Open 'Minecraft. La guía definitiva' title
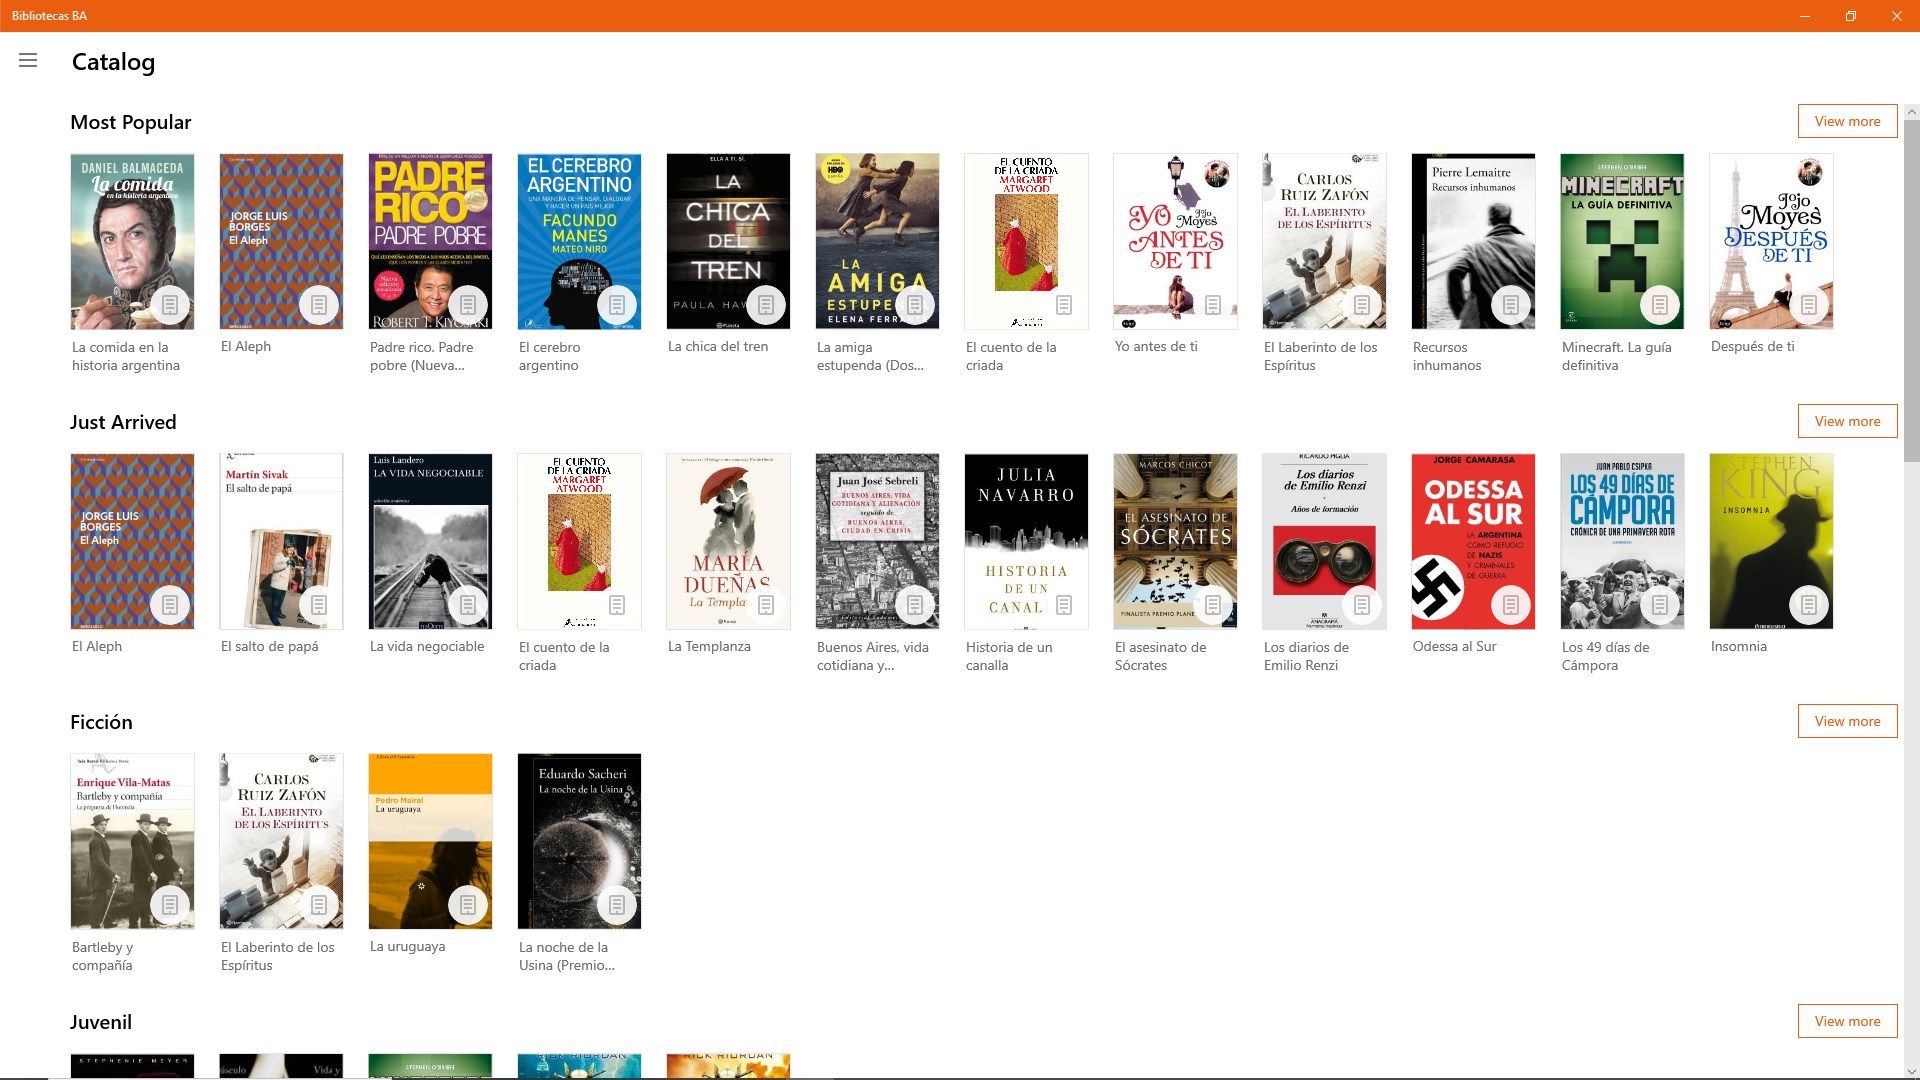This screenshot has height=1080, width=1920. tap(1616, 356)
